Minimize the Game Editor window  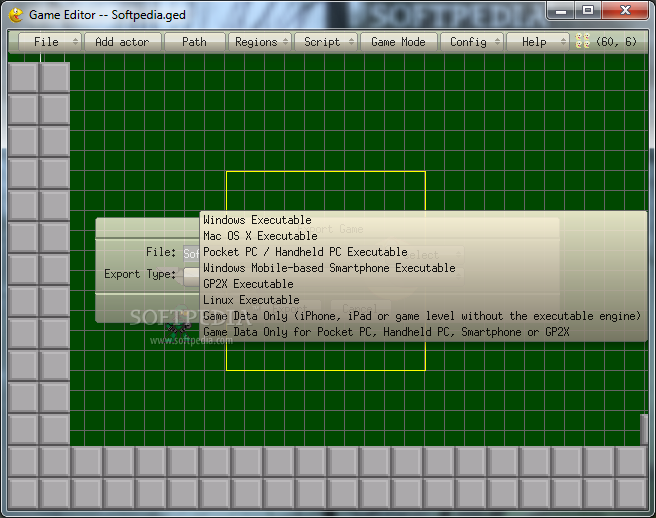561,10
